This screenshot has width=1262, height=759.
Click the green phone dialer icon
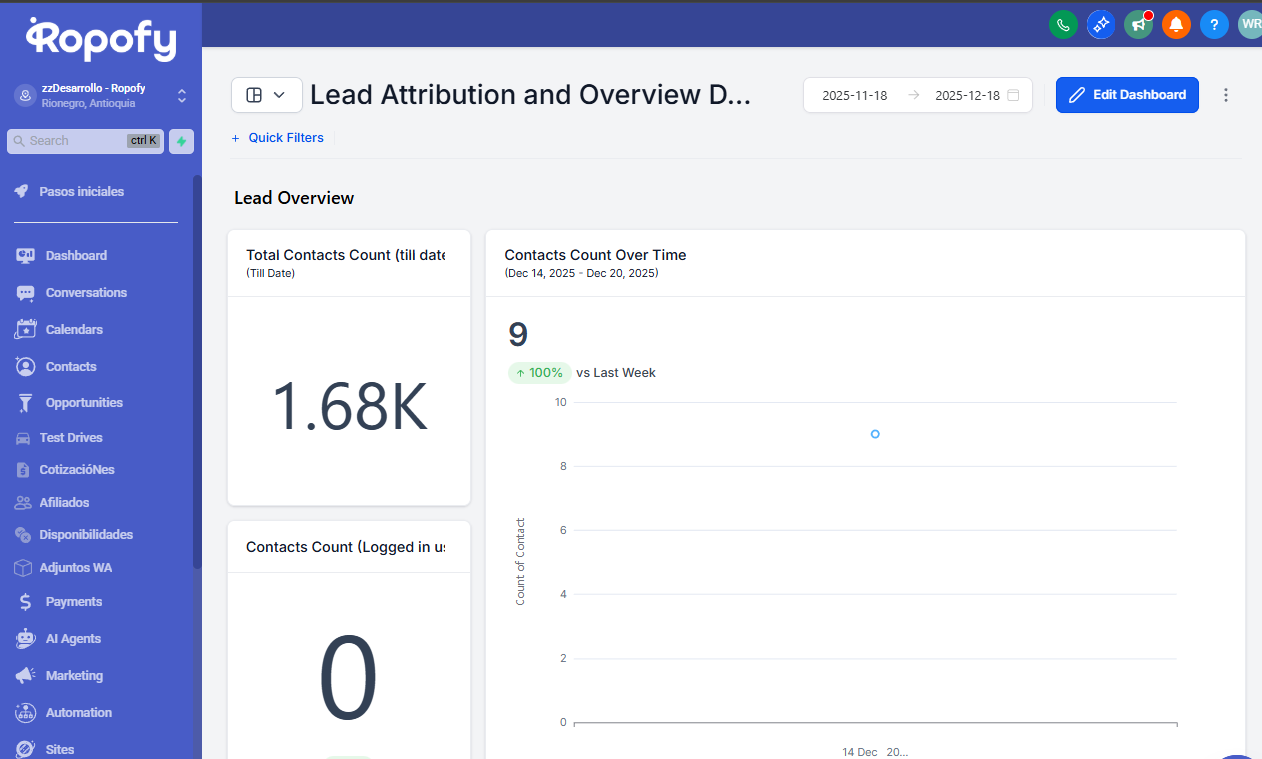tap(1063, 25)
